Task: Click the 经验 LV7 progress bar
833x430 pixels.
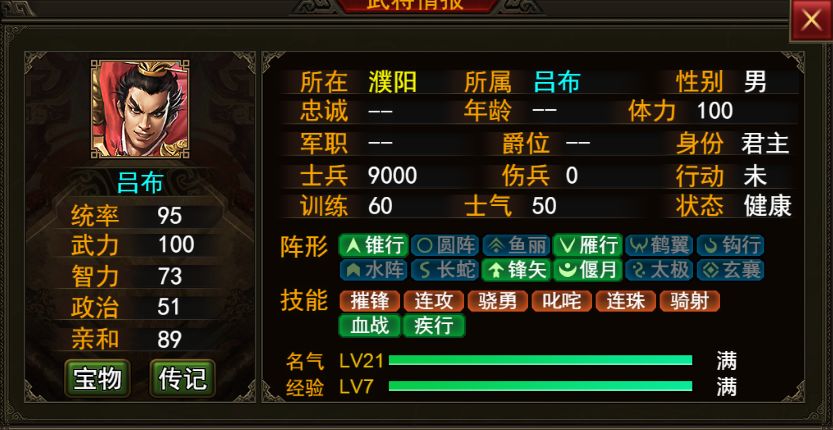Action: 540,386
